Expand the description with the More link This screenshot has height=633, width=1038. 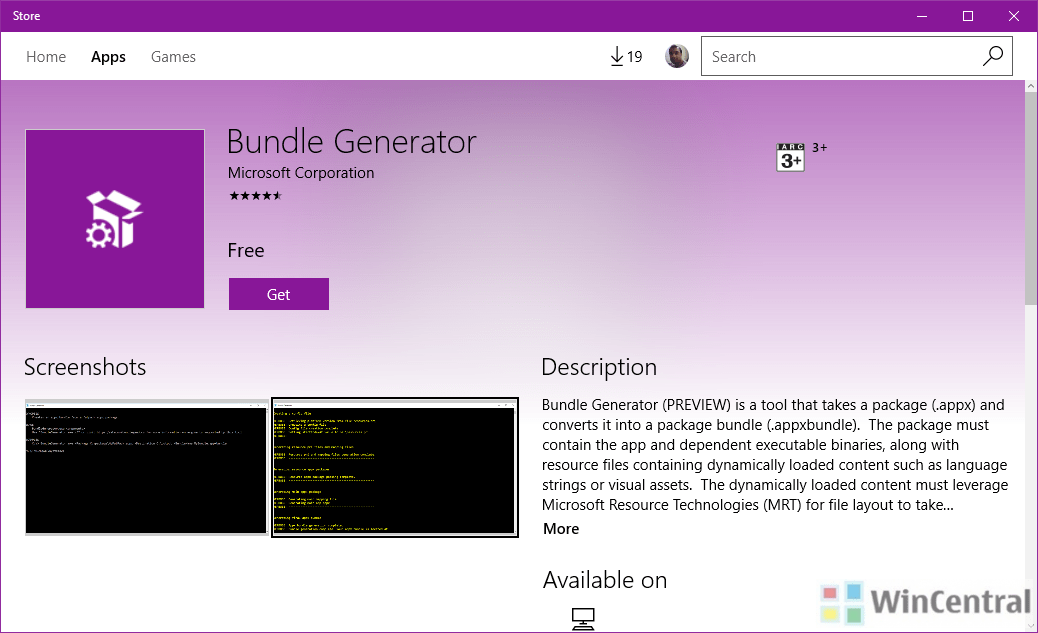[x=560, y=528]
